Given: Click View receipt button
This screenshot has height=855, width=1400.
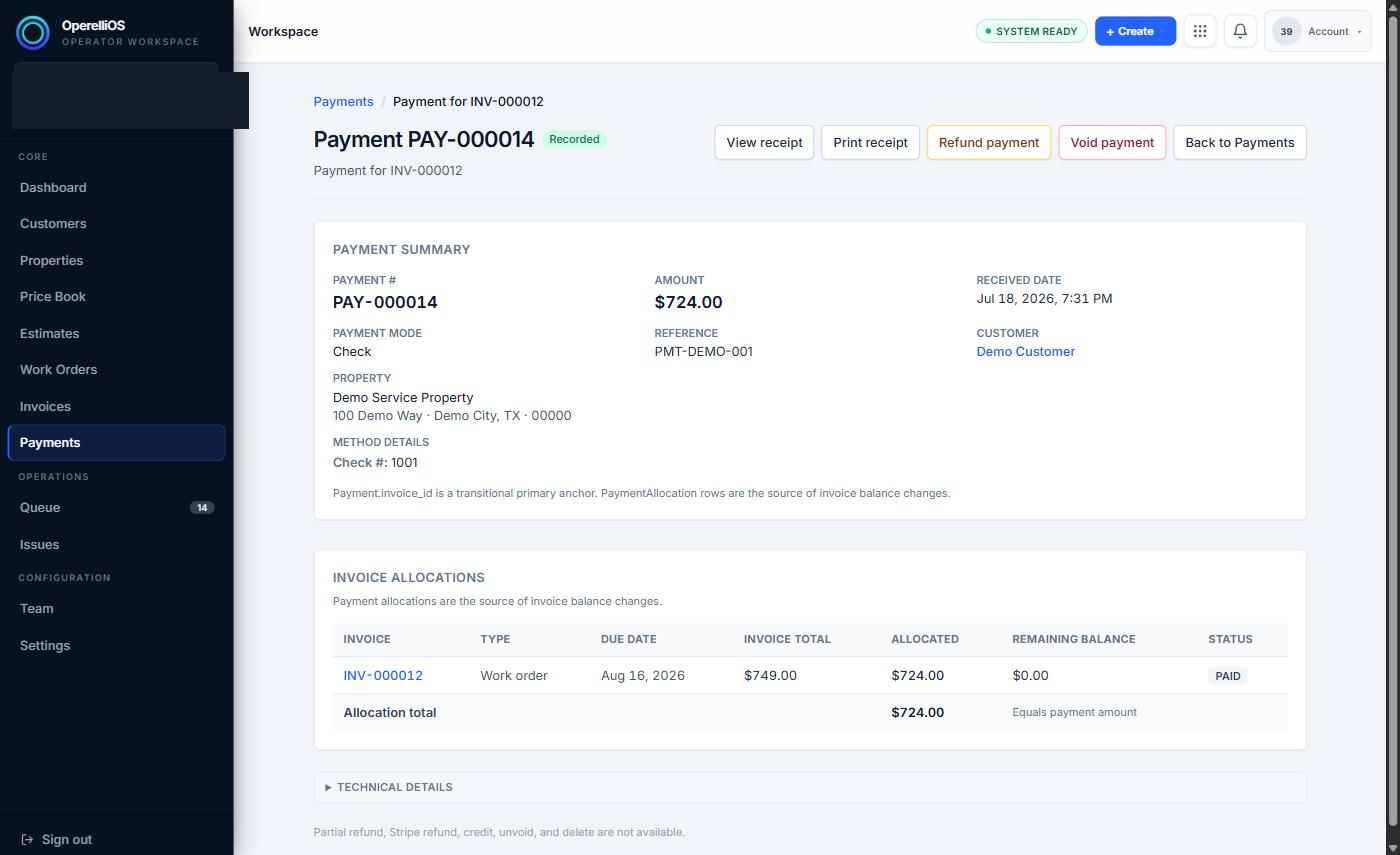Looking at the screenshot, I should tap(764, 142).
